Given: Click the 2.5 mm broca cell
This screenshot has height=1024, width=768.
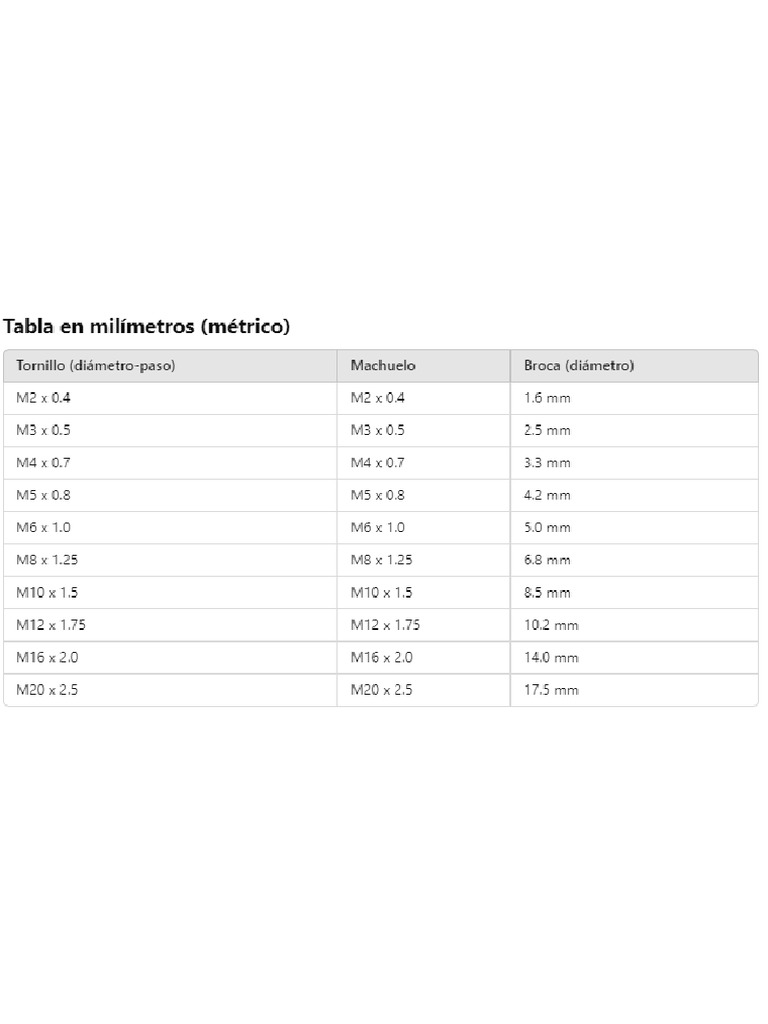Looking at the screenshot, I should click(547, 430).
